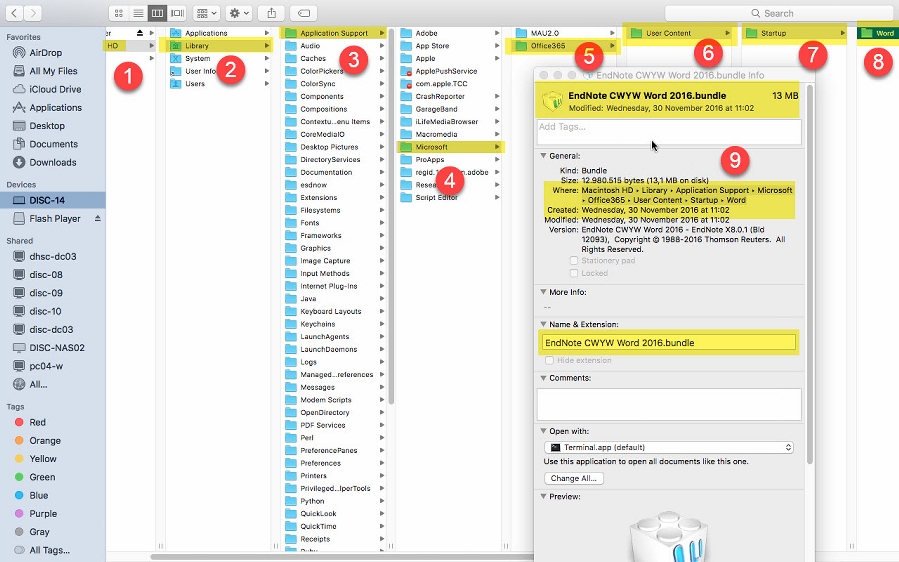Toggle the Stationery pad checkbox

[x=574, y=260]
